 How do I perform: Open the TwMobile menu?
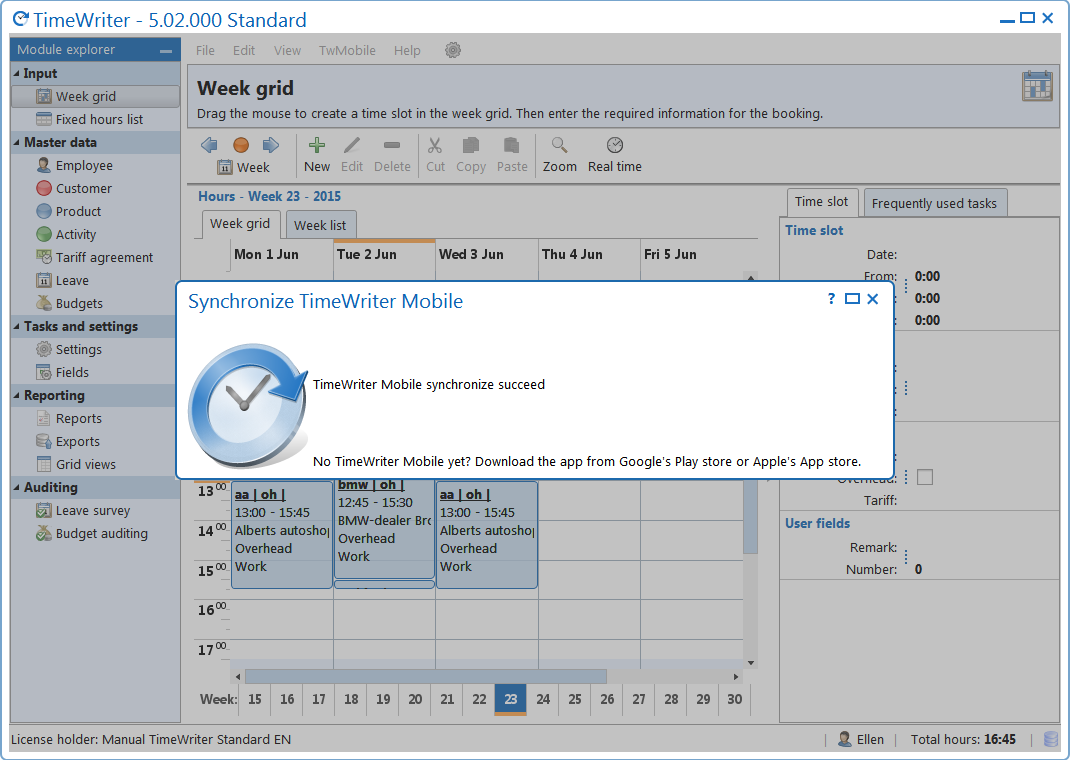click(347, 50)
